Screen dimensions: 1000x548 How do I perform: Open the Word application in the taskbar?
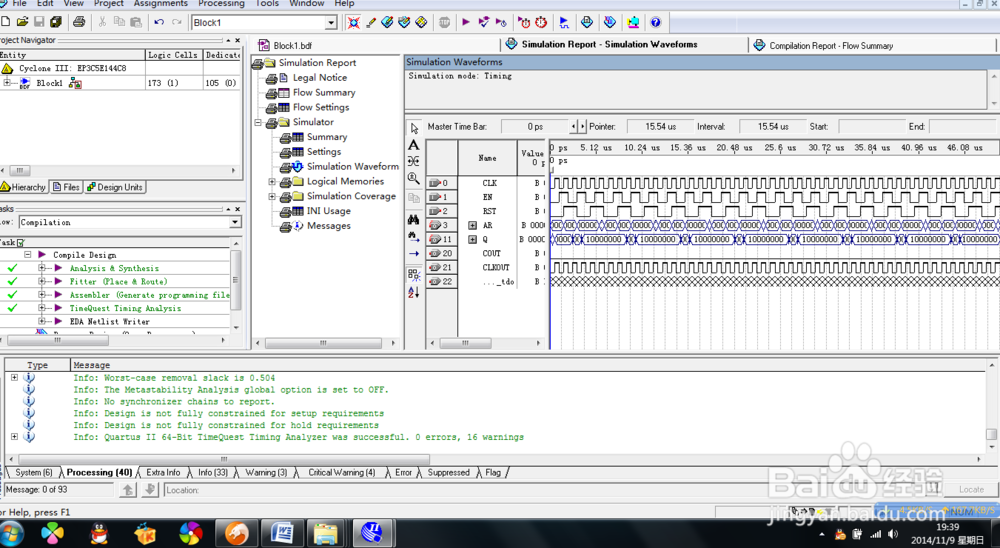pyautogui.click(x=282, y=533)
